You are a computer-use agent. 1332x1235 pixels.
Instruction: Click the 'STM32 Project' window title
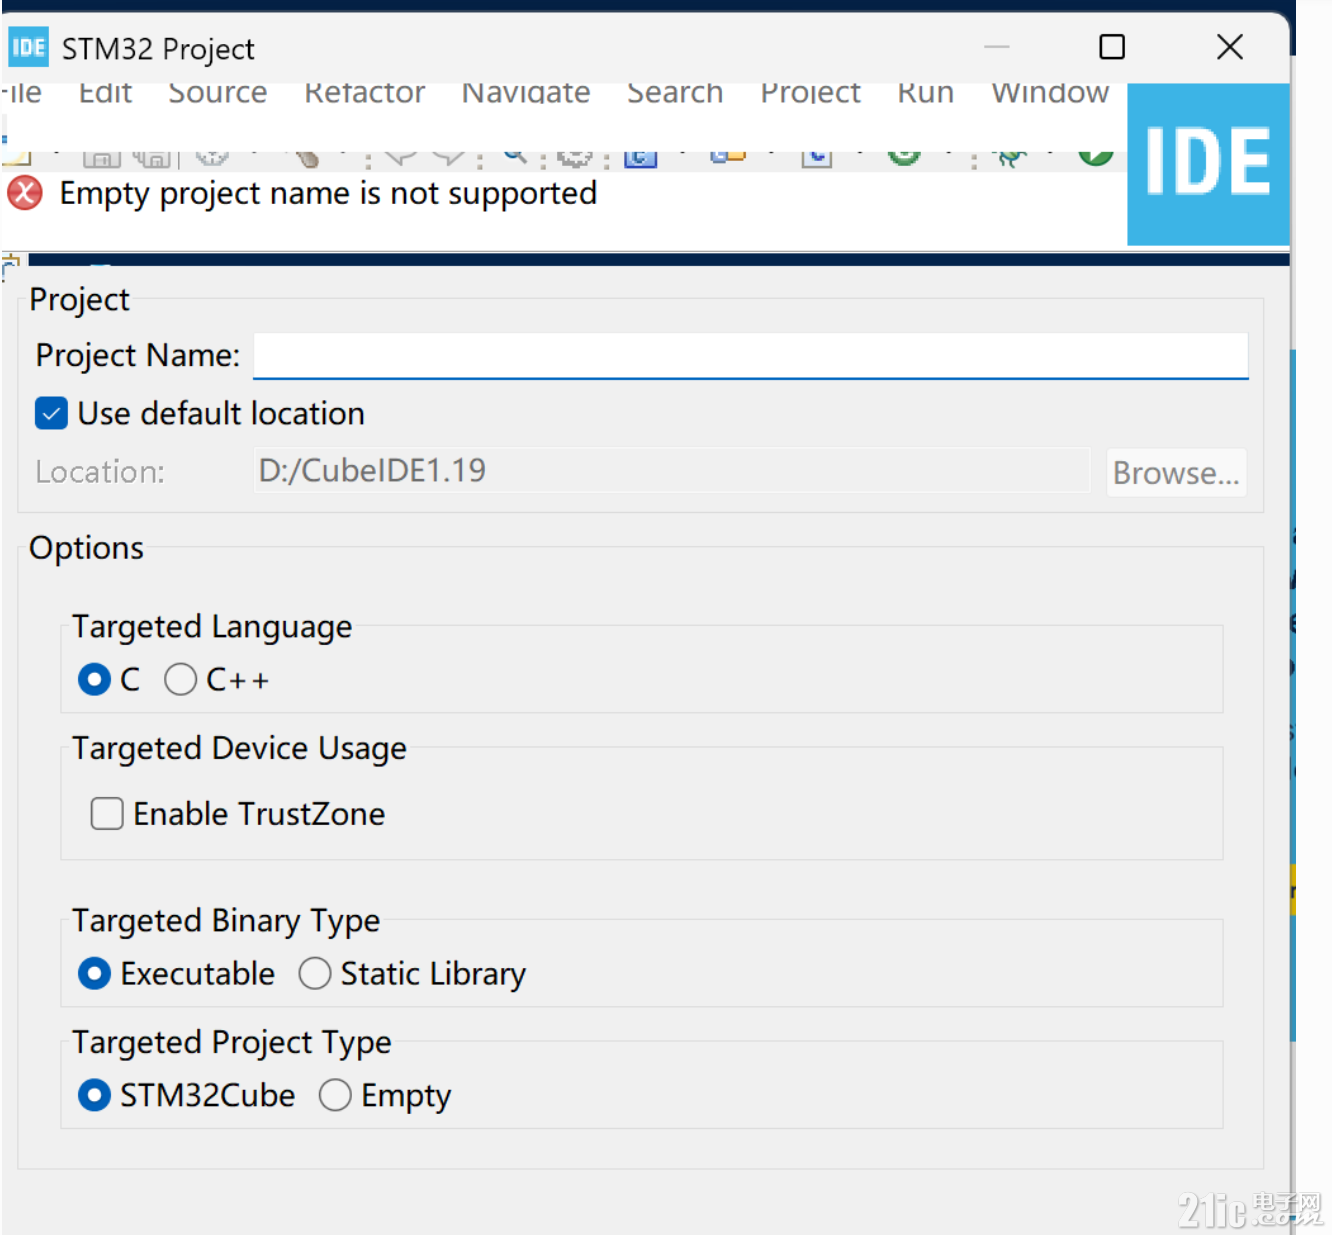pyautogui.click(x=158, y=49)
